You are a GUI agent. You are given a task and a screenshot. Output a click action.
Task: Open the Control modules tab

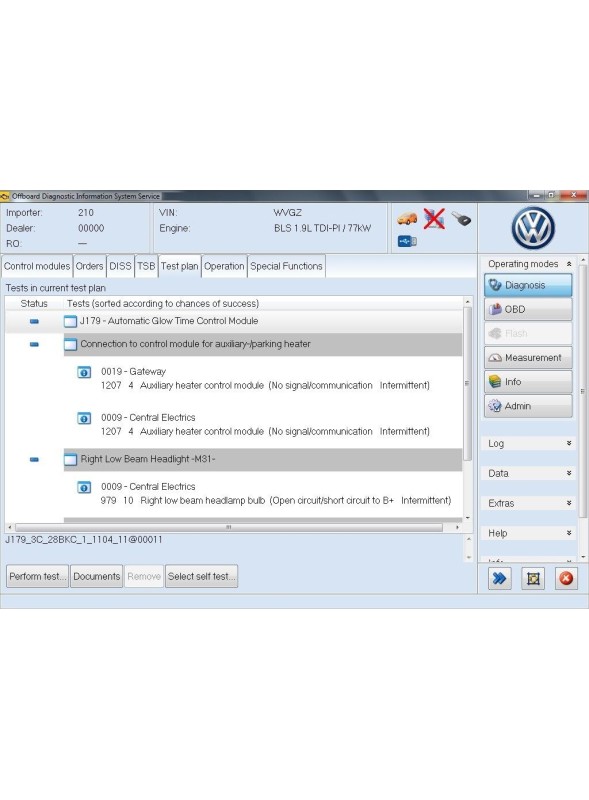click(37, 266)
